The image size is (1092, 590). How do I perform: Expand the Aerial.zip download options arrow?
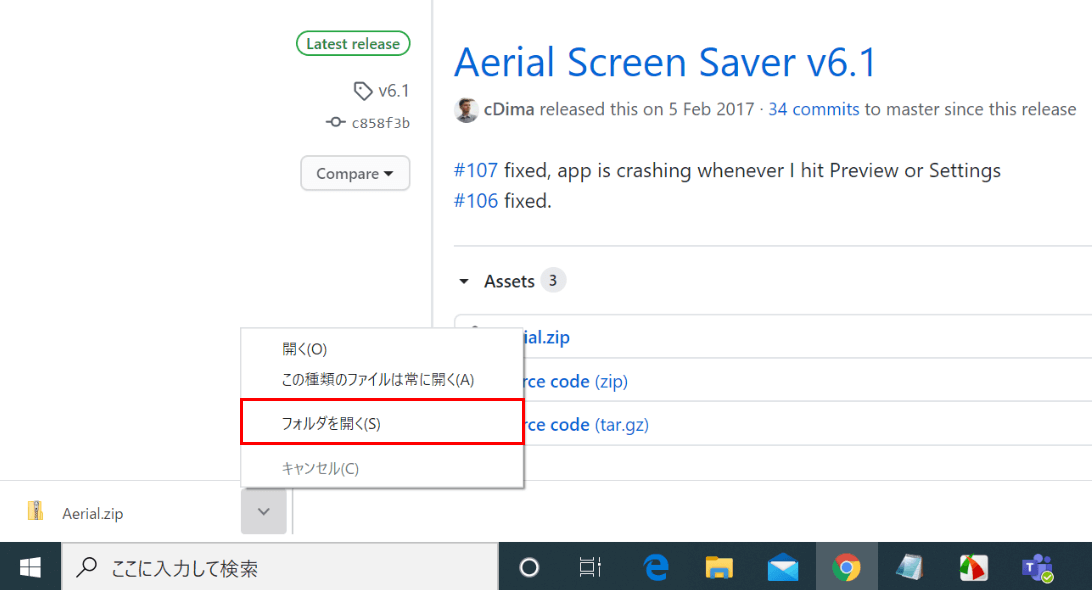click(x=263, y=512)
